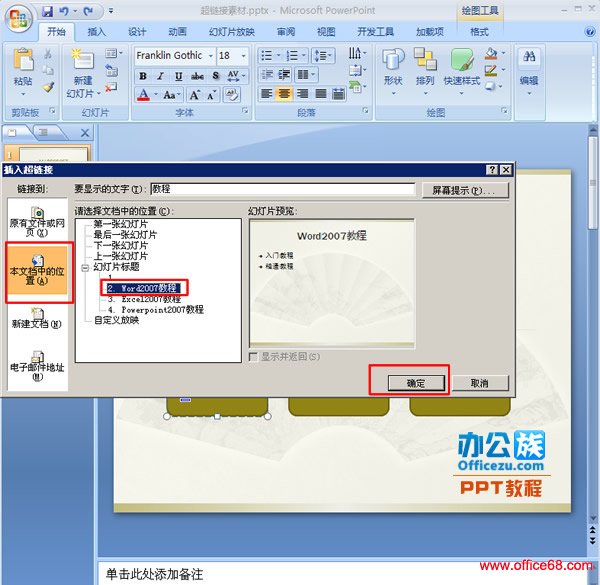Open line spacing dropdown
The height and width of the screenshot is (585, 600).
323,56
